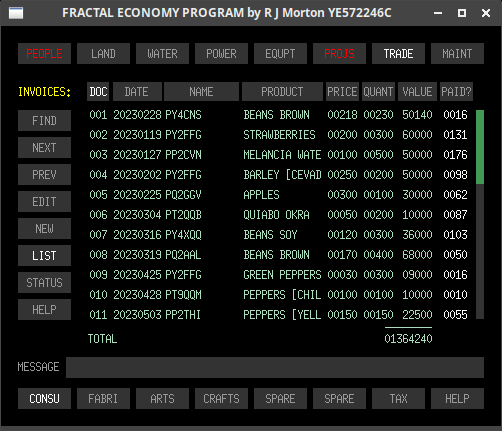Select the PEPPERS [CHIL invoice row

(x=278, y=295)
